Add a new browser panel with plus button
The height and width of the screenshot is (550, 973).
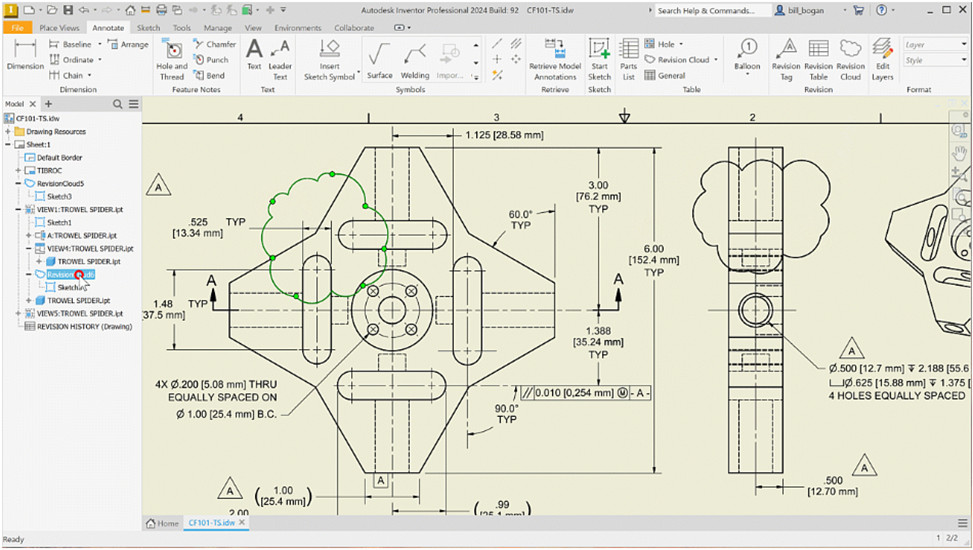pyautogui.click(x=48, y=104)
